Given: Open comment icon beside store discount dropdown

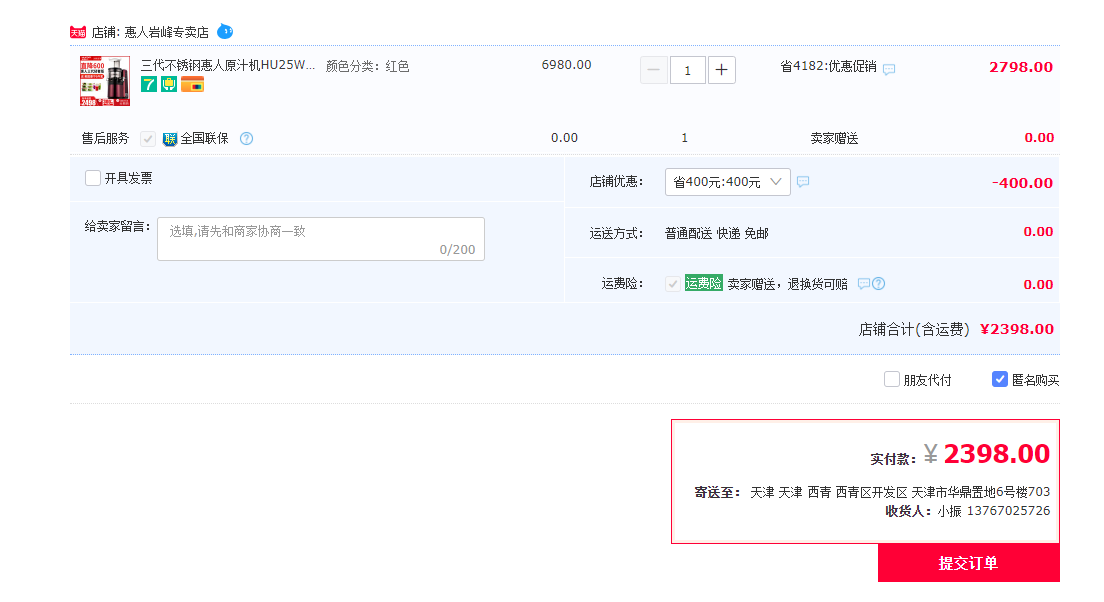Looking at the screenshot, I should 803,182.
